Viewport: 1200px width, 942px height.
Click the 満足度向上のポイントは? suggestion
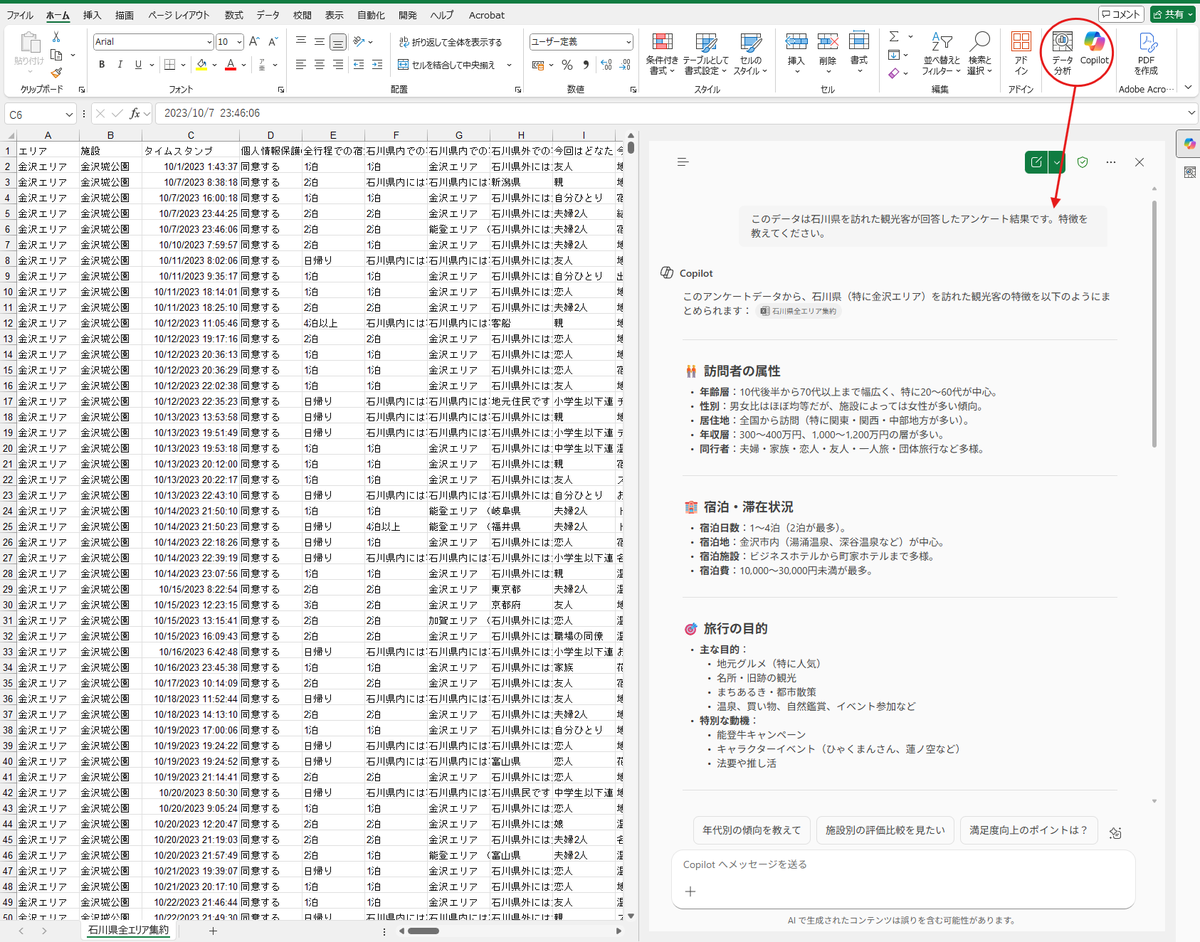[1029, 830]
